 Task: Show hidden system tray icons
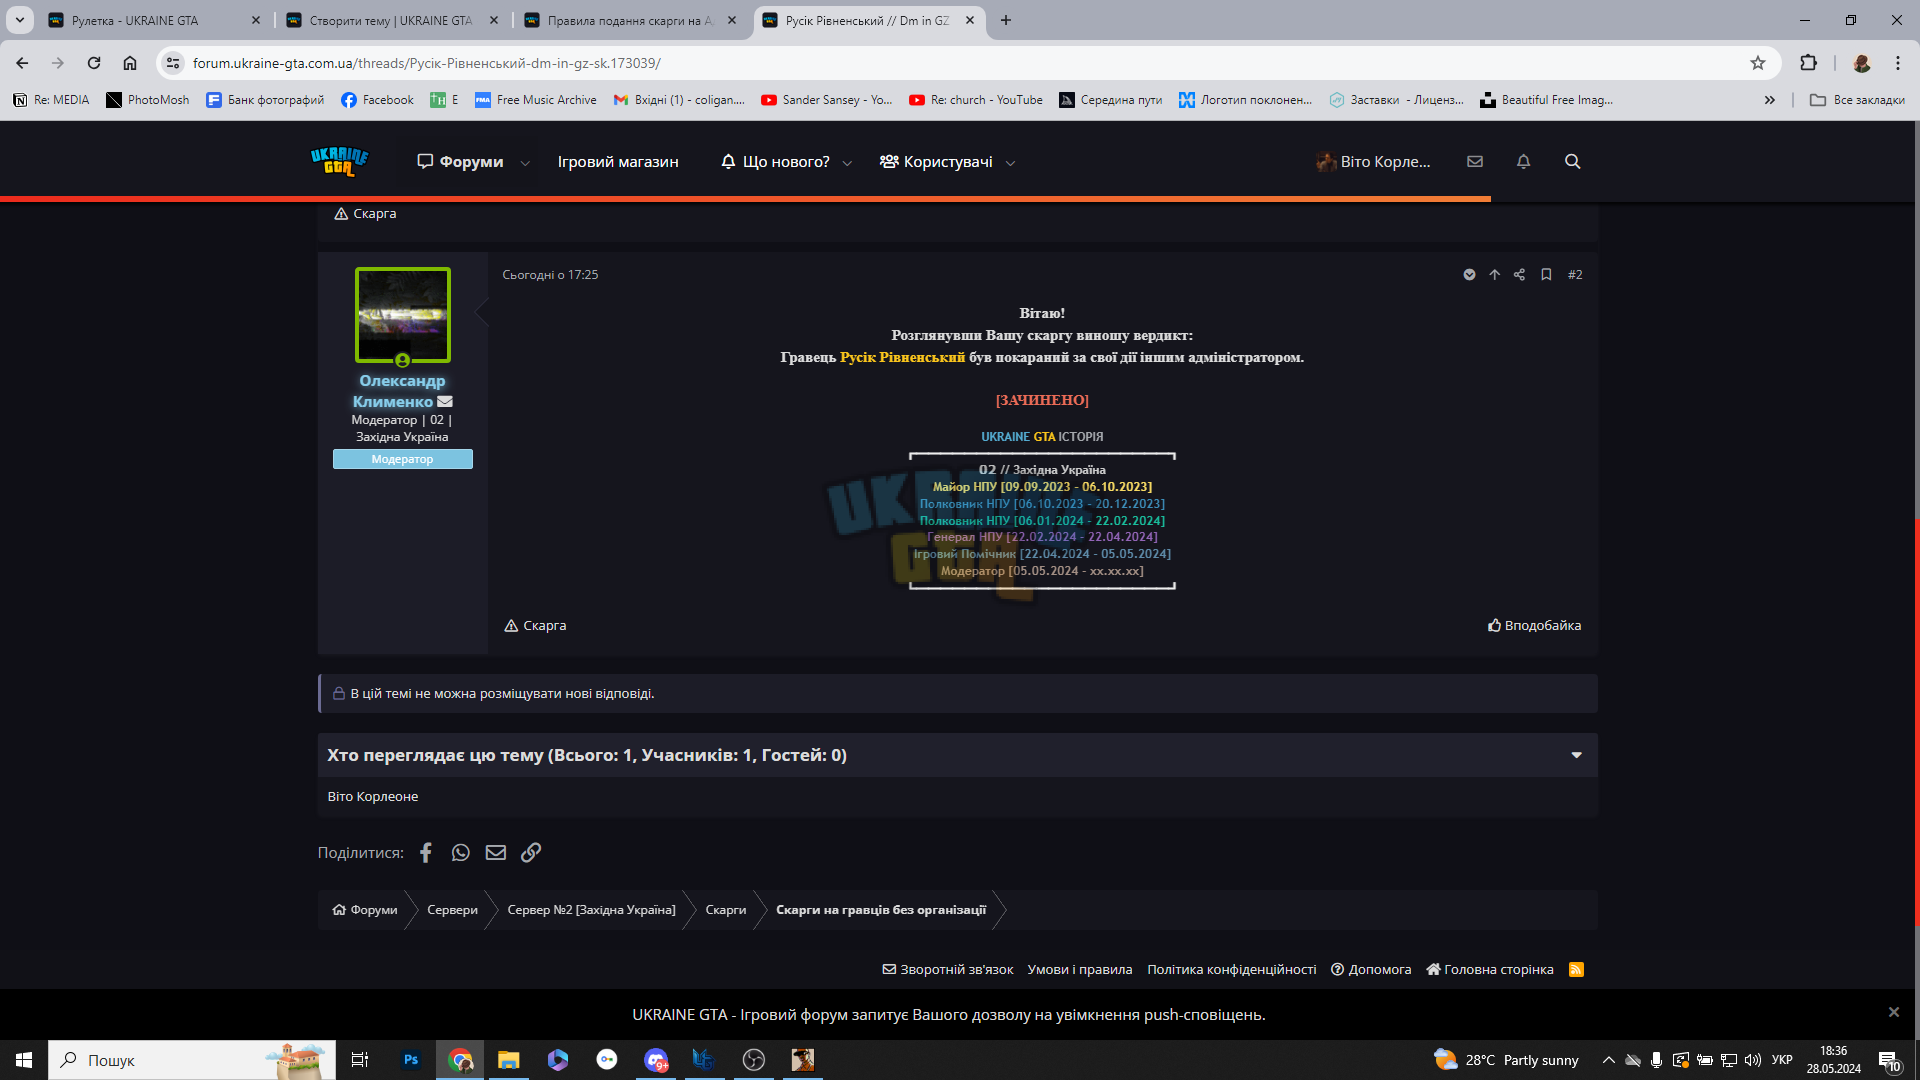pos(1609,1060)
